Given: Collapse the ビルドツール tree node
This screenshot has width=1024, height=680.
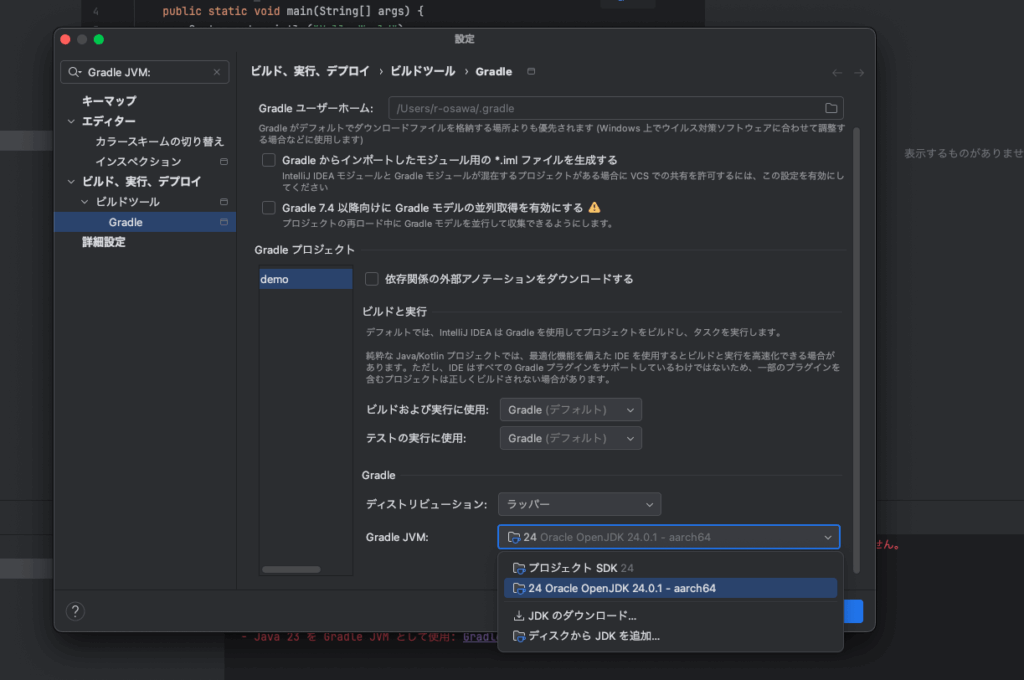Looking at the screenshot, I should coord(84,202).
